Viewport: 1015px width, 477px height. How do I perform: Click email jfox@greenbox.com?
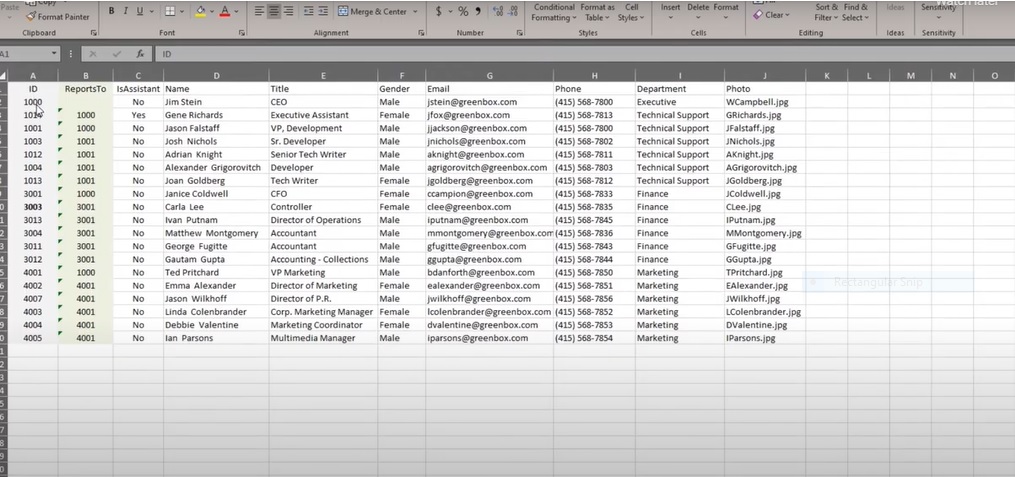coord(489,115)
